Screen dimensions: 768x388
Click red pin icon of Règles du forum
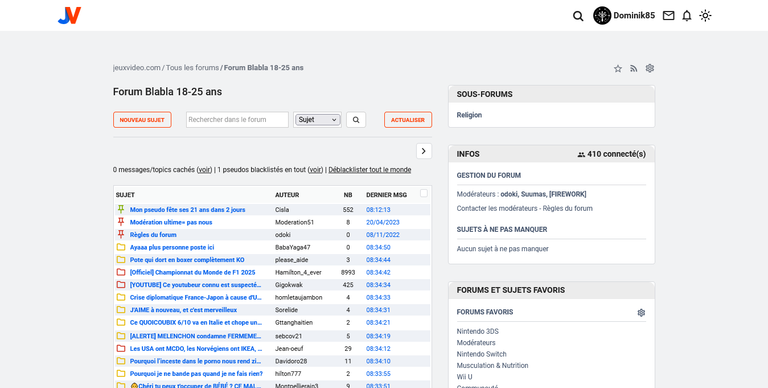click(x=121, y=235)
